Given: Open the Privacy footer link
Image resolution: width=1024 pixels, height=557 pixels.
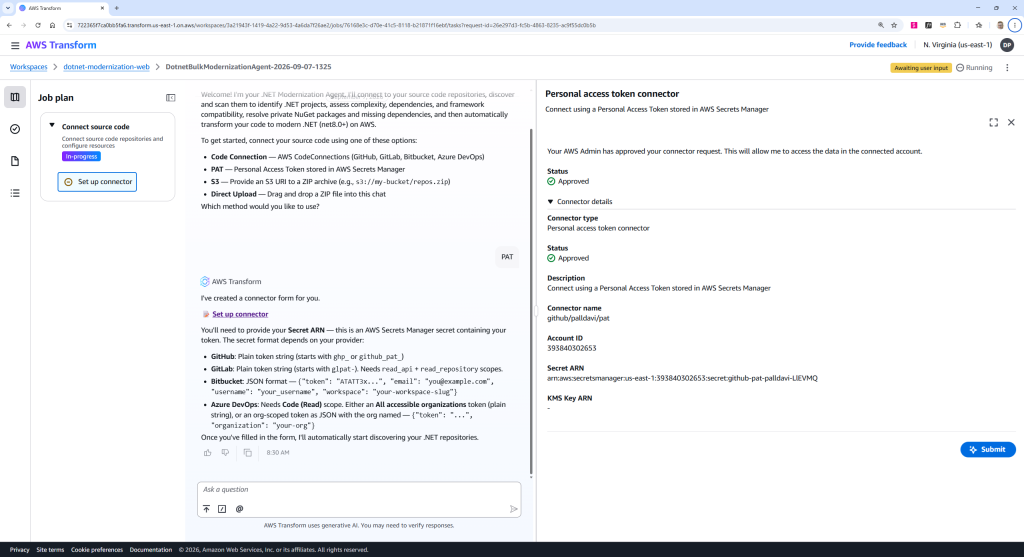Looking at the screenshot, I should coord(20,550).
